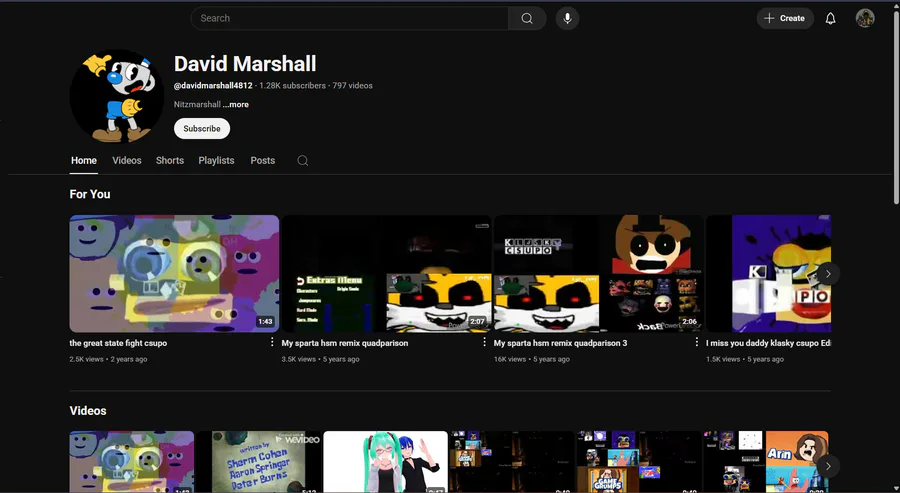Open options menu for 'the great state fight csupo'
This screenshot has height=493, width=900.
[x=272, y=342]
